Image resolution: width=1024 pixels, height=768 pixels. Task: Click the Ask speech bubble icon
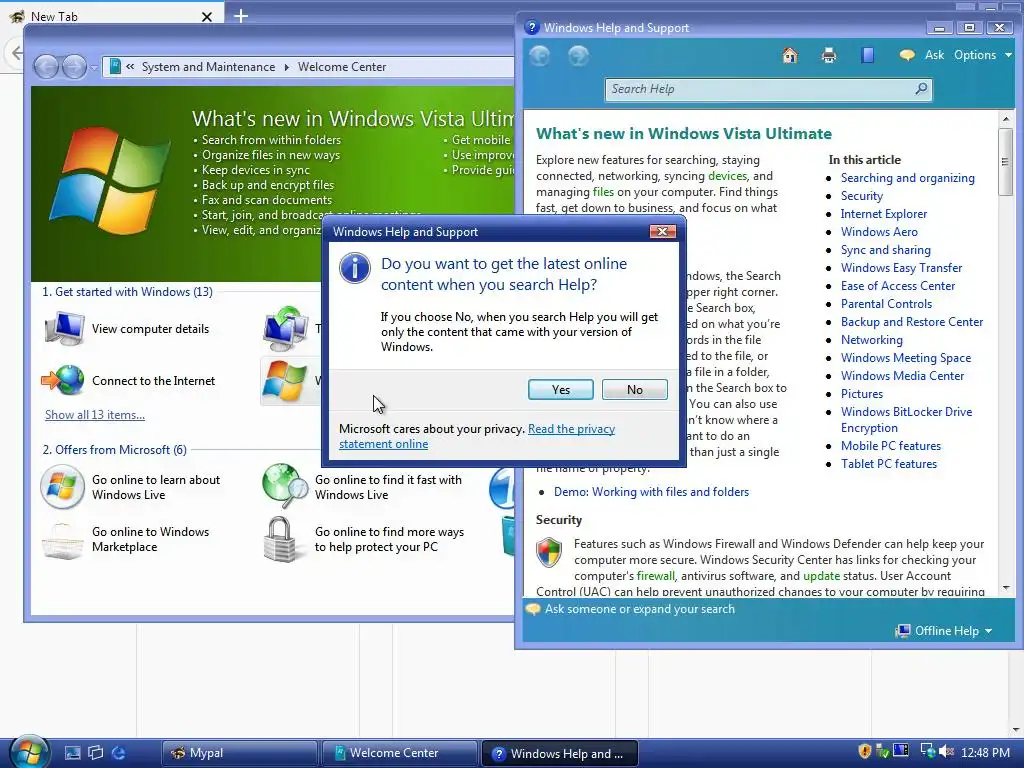click(x=907, y=56)
